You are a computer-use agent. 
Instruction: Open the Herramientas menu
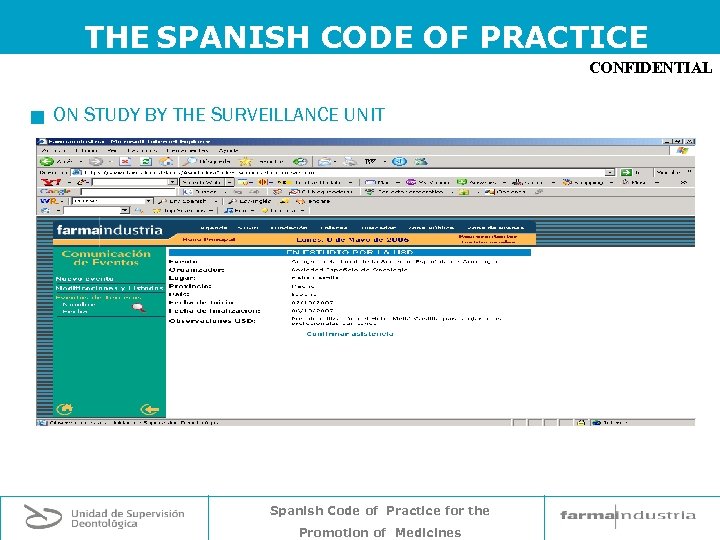pos(187,151)
